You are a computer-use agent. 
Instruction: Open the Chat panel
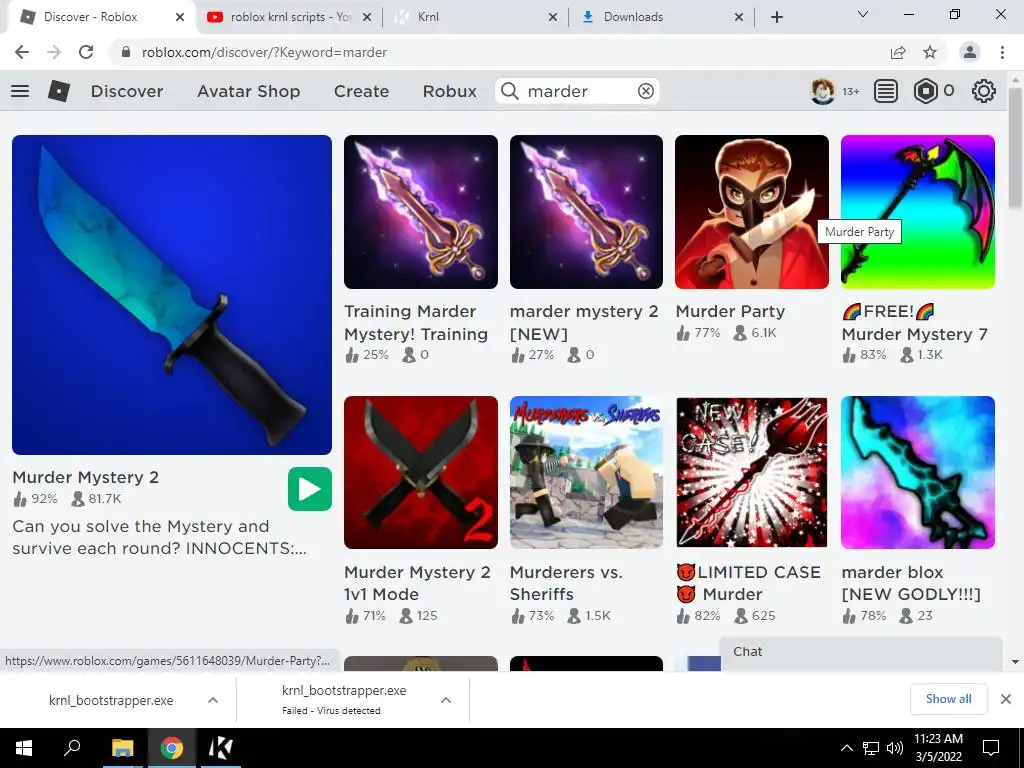point(861,652)
